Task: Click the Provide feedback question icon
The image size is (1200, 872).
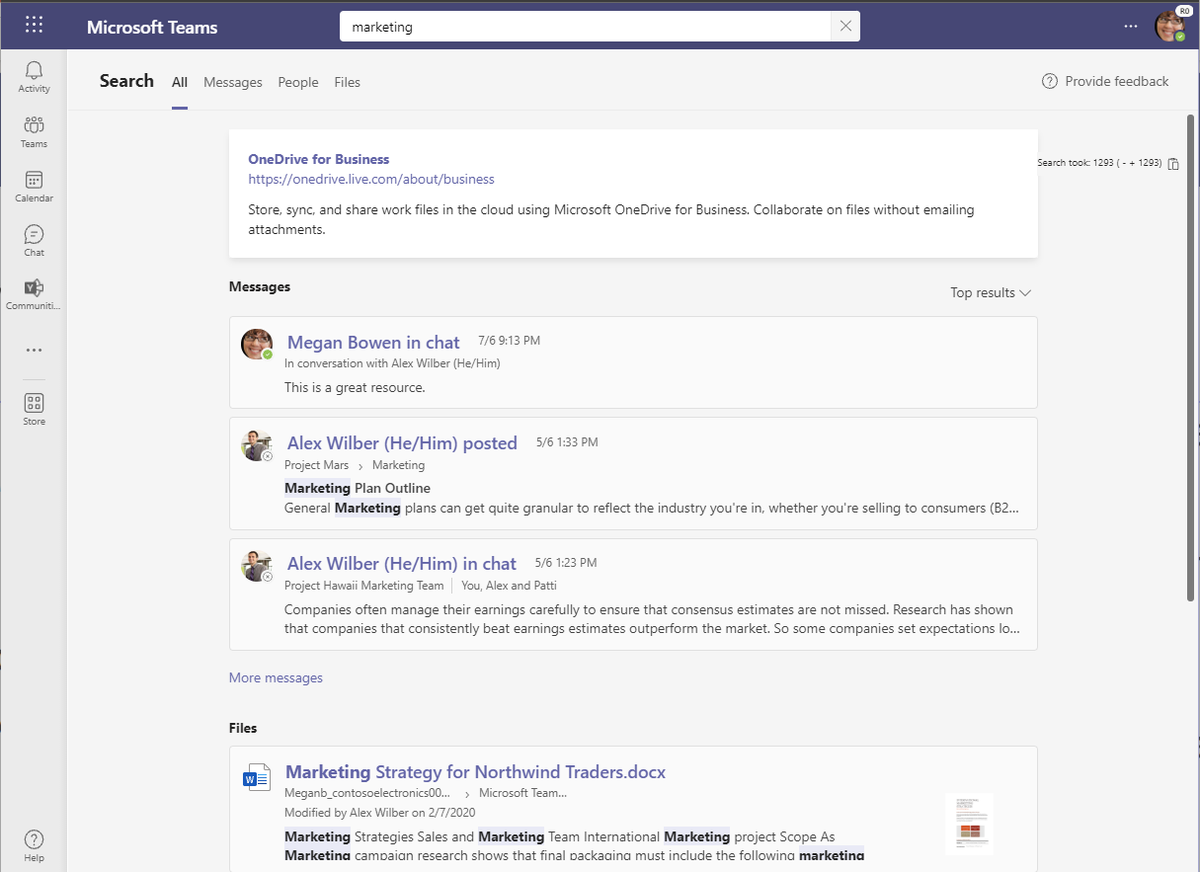Action: point(1049,81)
